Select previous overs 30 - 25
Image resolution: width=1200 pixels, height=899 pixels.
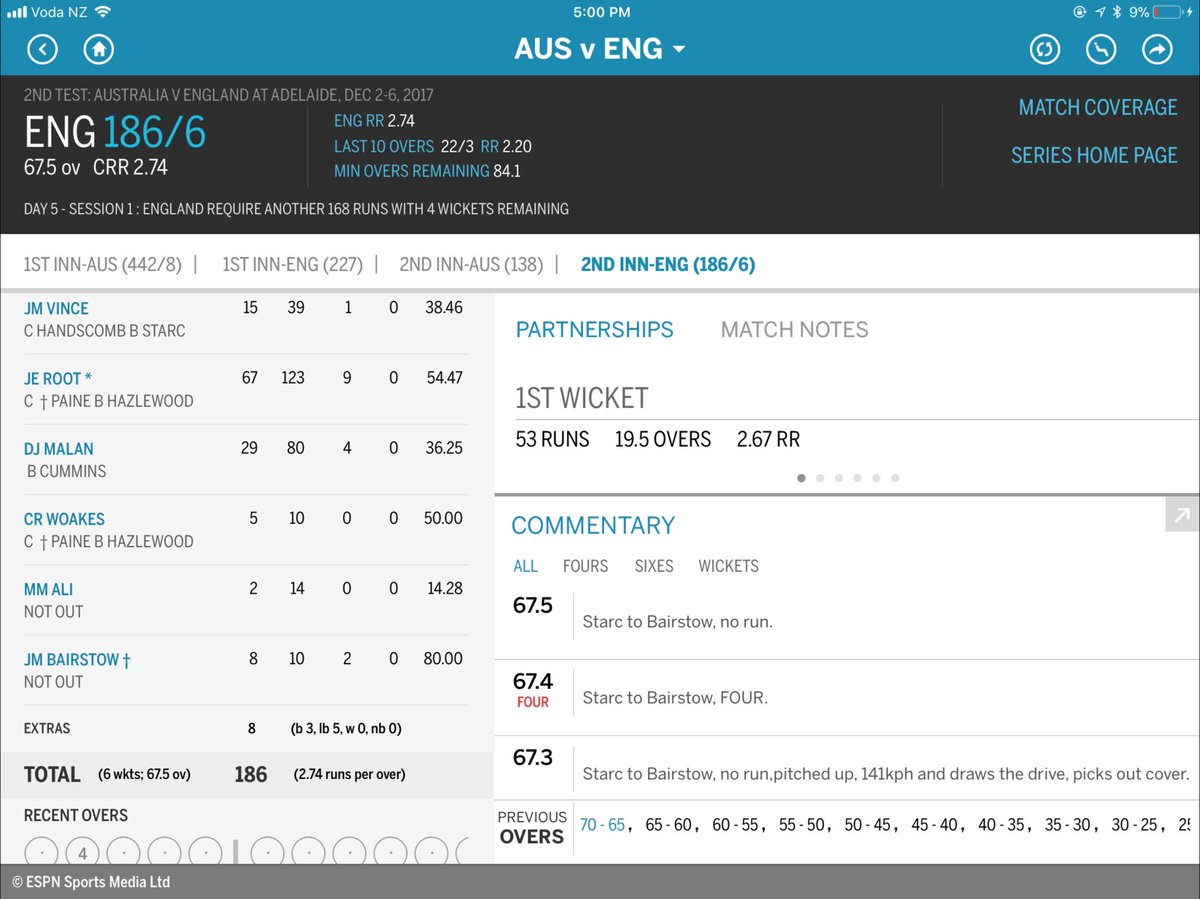[1133, 825]
